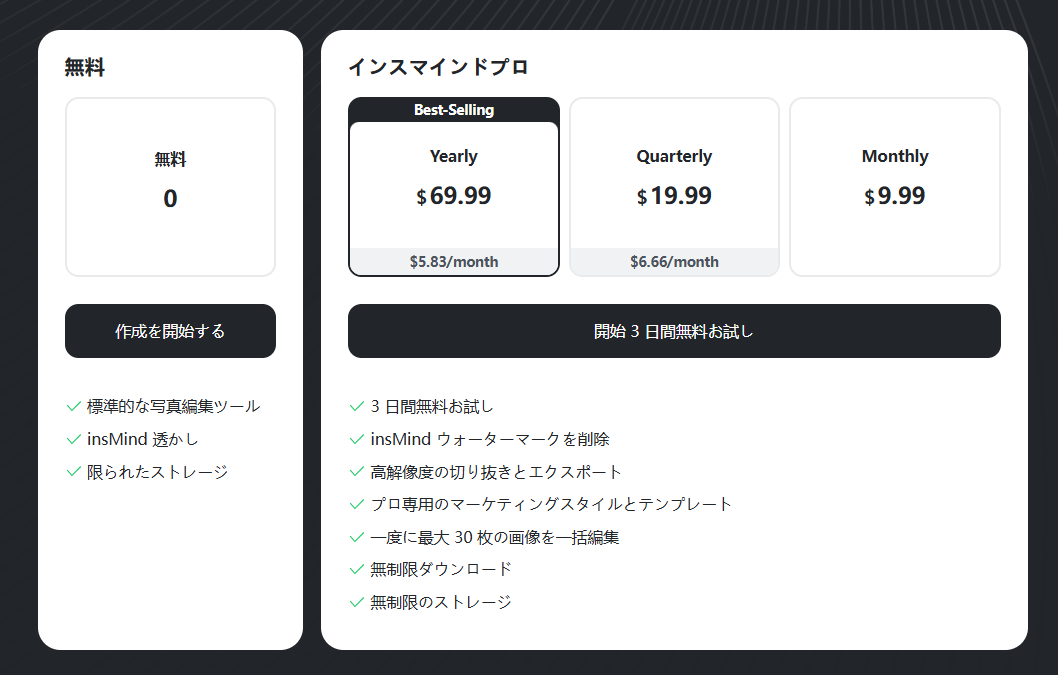Click the checkmark next to 標準的な写真編集ツール
Viewport: 1058px width, 675px height.
(72, 406)
